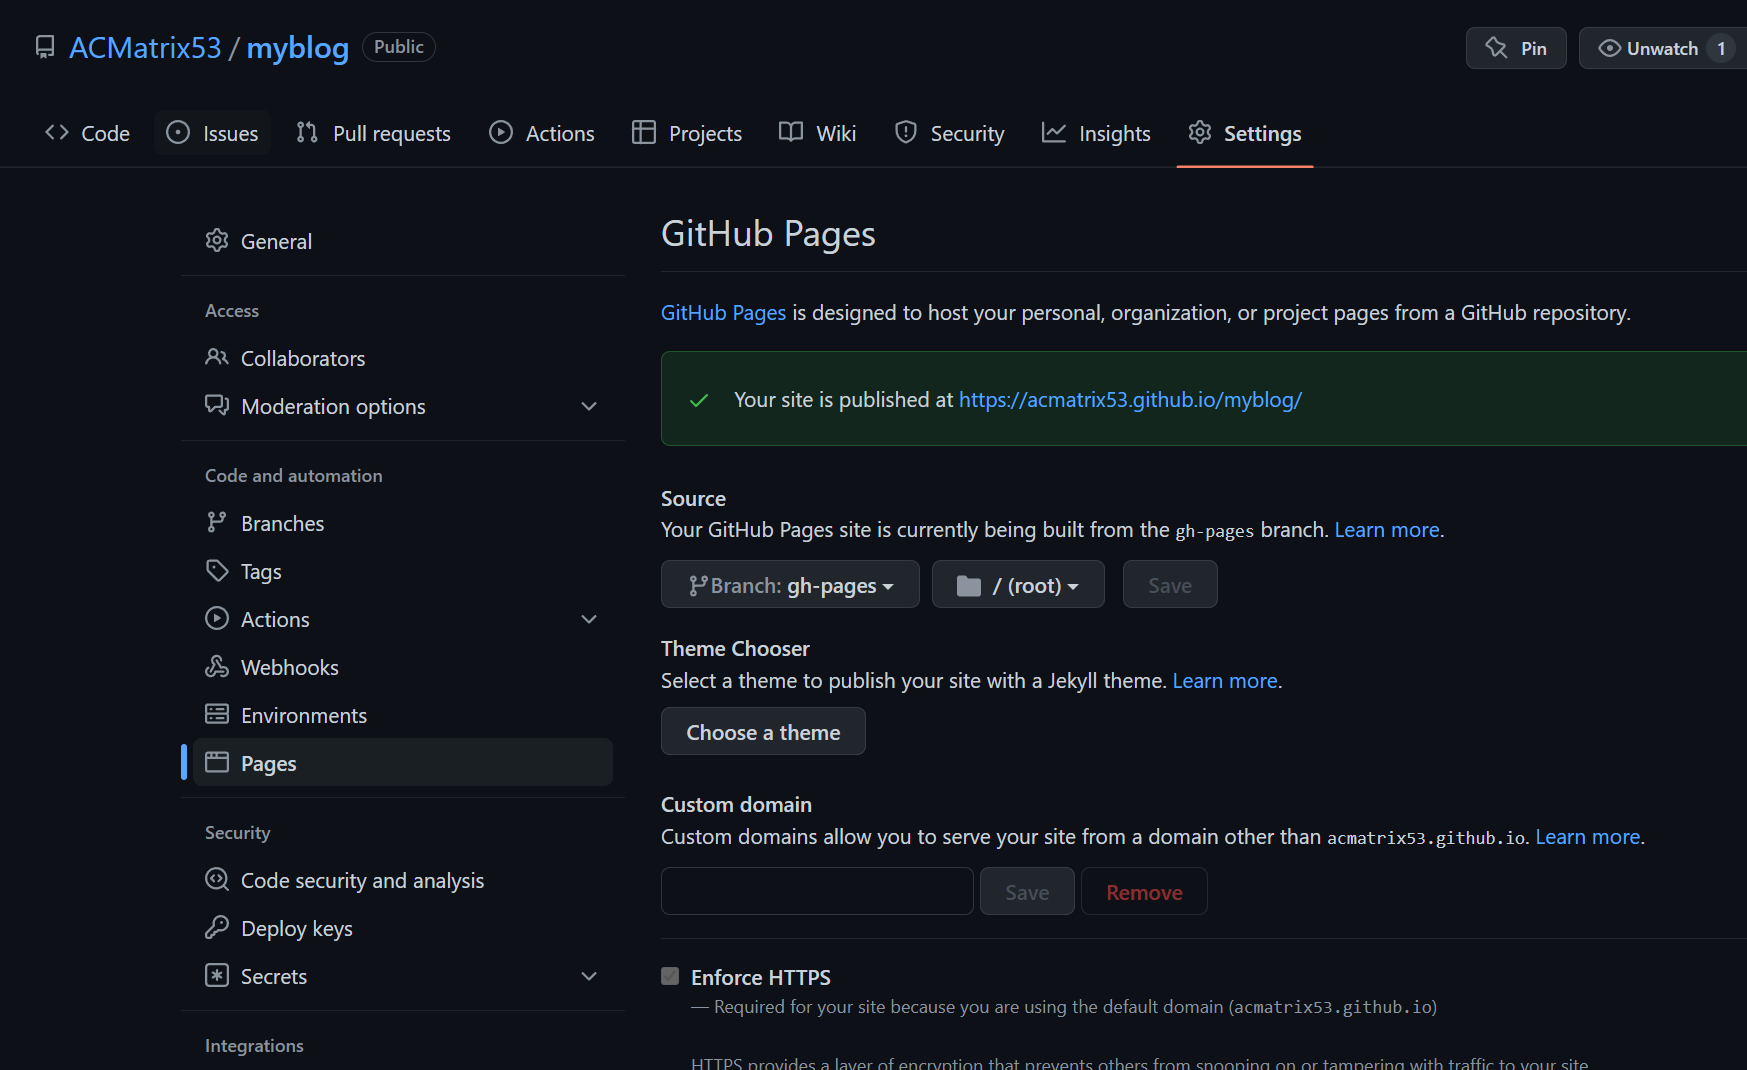Click the Deploy keys key icon
The width and height of the screenshot is (1747, 1070).
[x=217, y=927]
